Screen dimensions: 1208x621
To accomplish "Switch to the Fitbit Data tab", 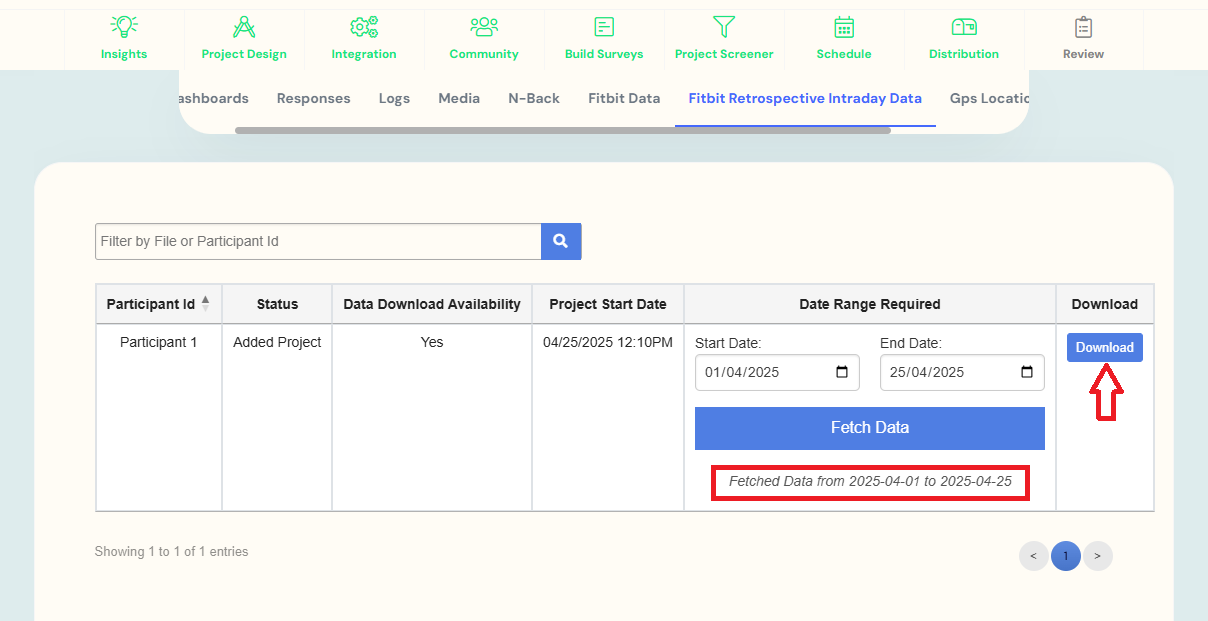I will click(x=624, y=98).
